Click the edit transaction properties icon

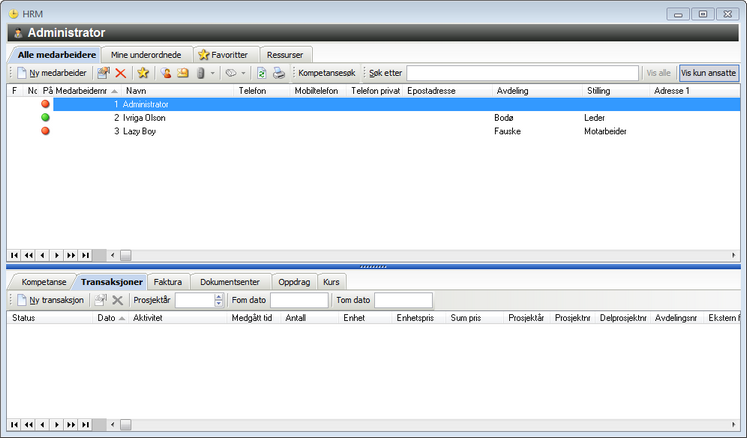[100, 300]
